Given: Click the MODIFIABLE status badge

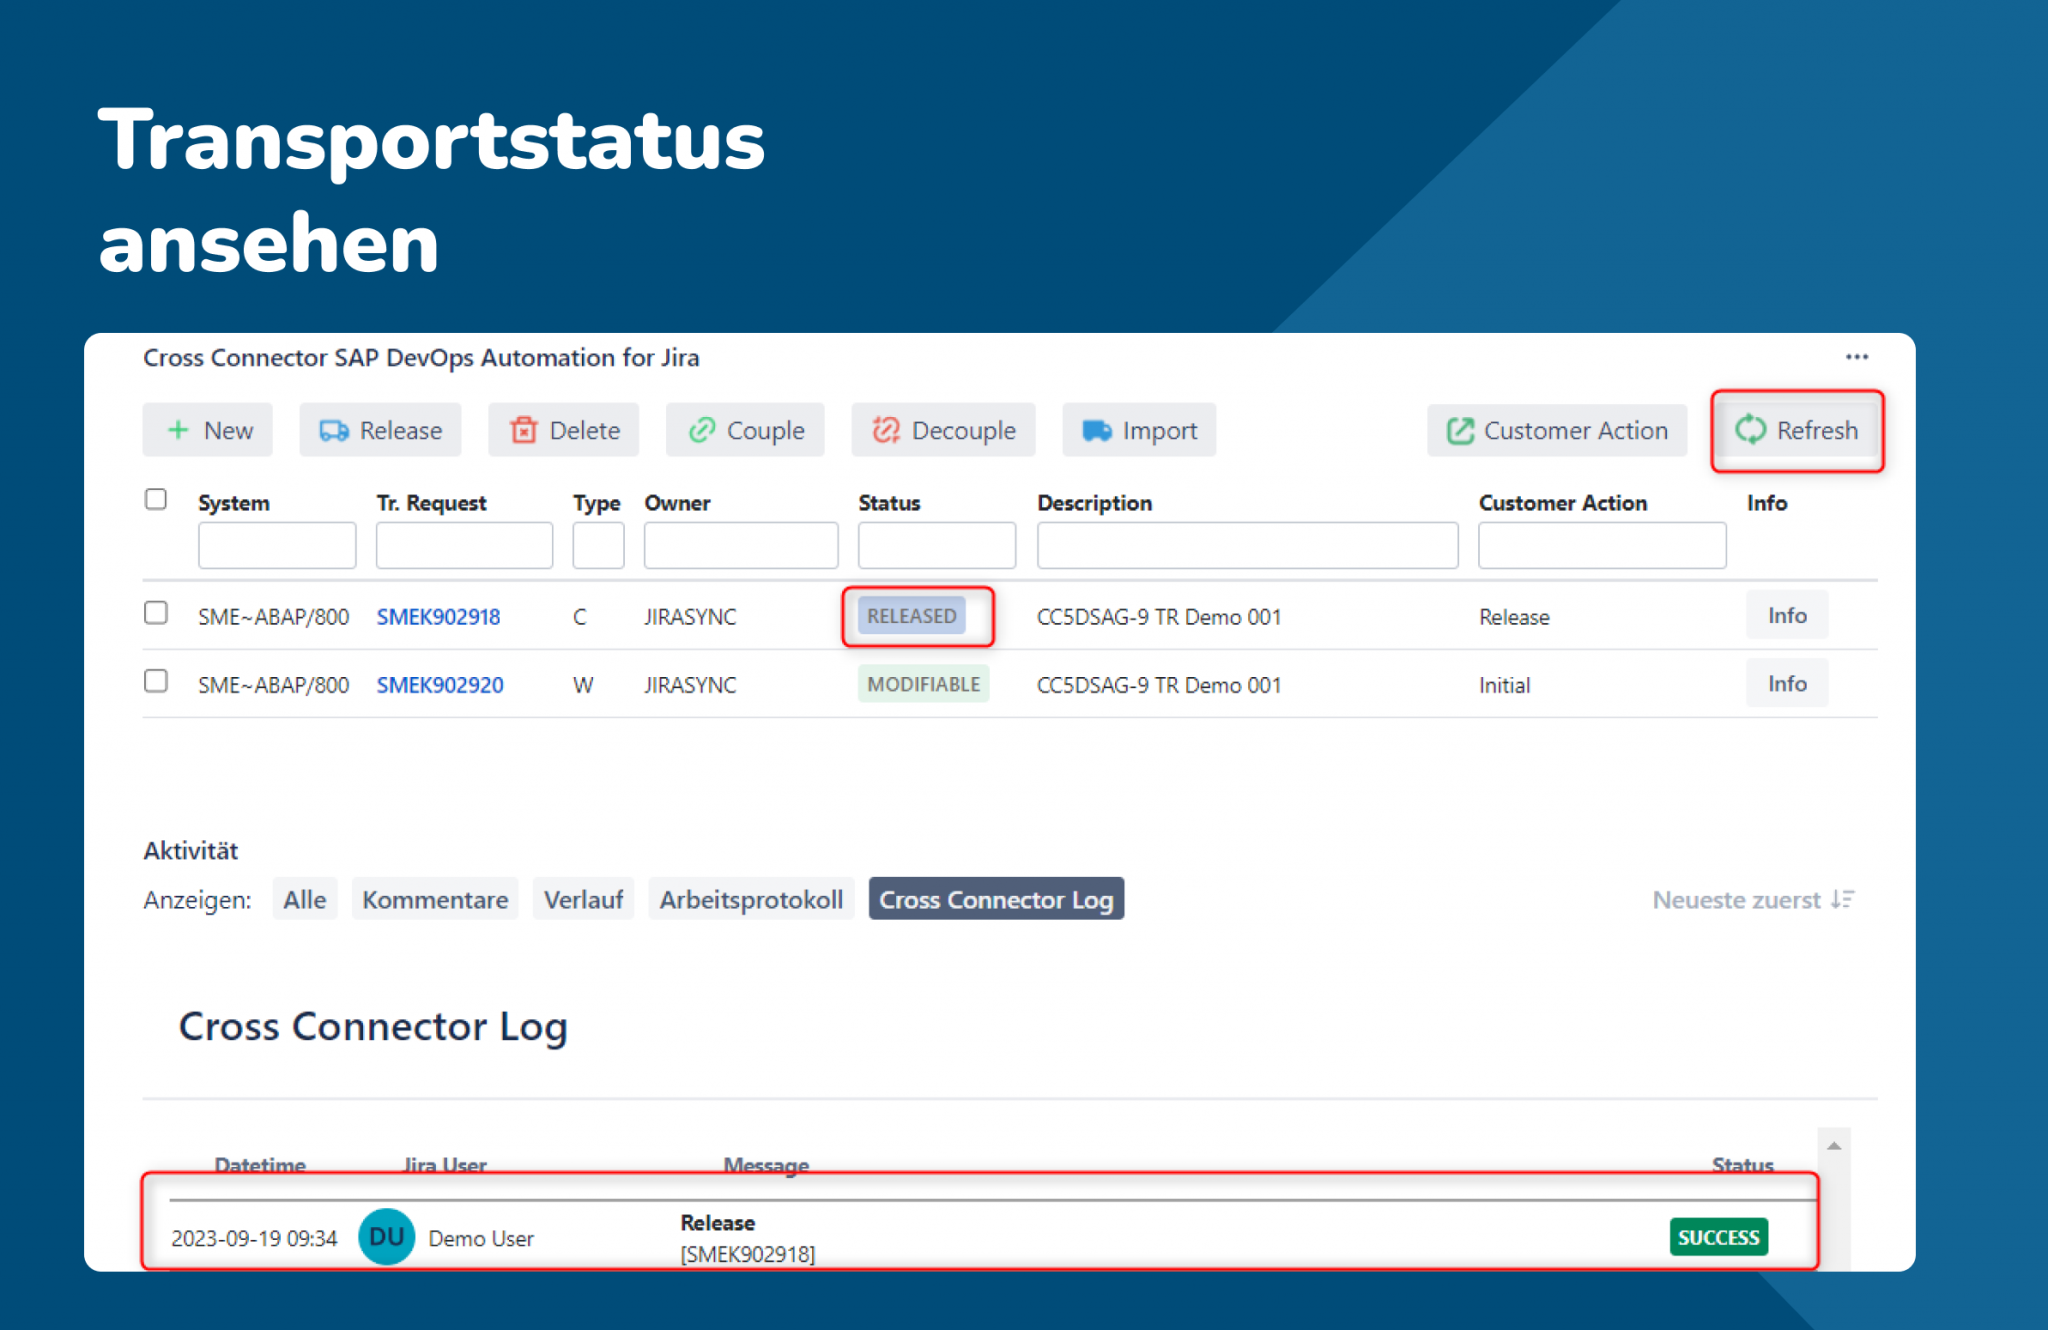Looking at the screenshot, I should point(923,684).
